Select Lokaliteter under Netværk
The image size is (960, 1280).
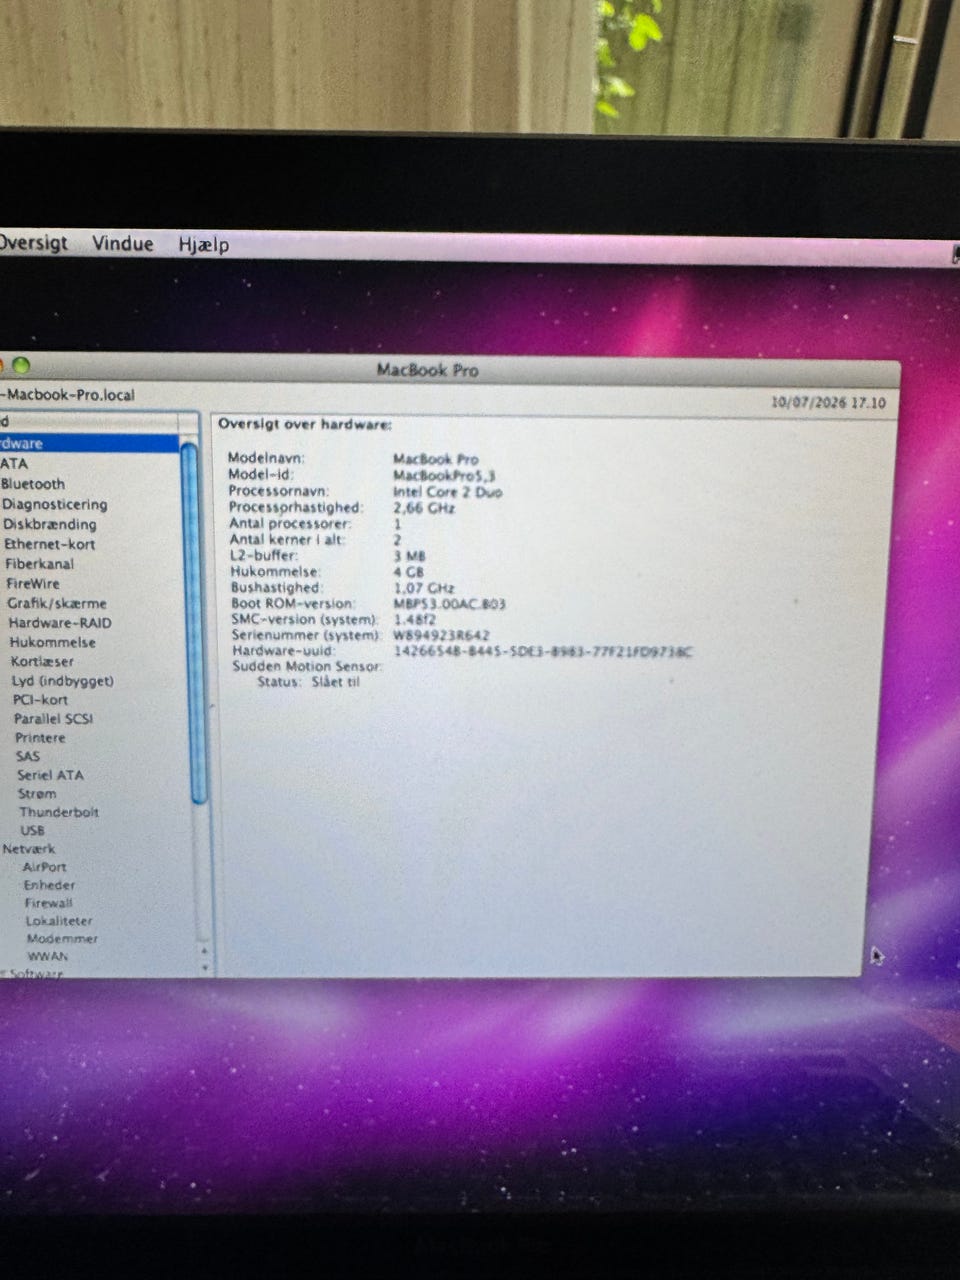pyautogui.click(x=59, y=921)
